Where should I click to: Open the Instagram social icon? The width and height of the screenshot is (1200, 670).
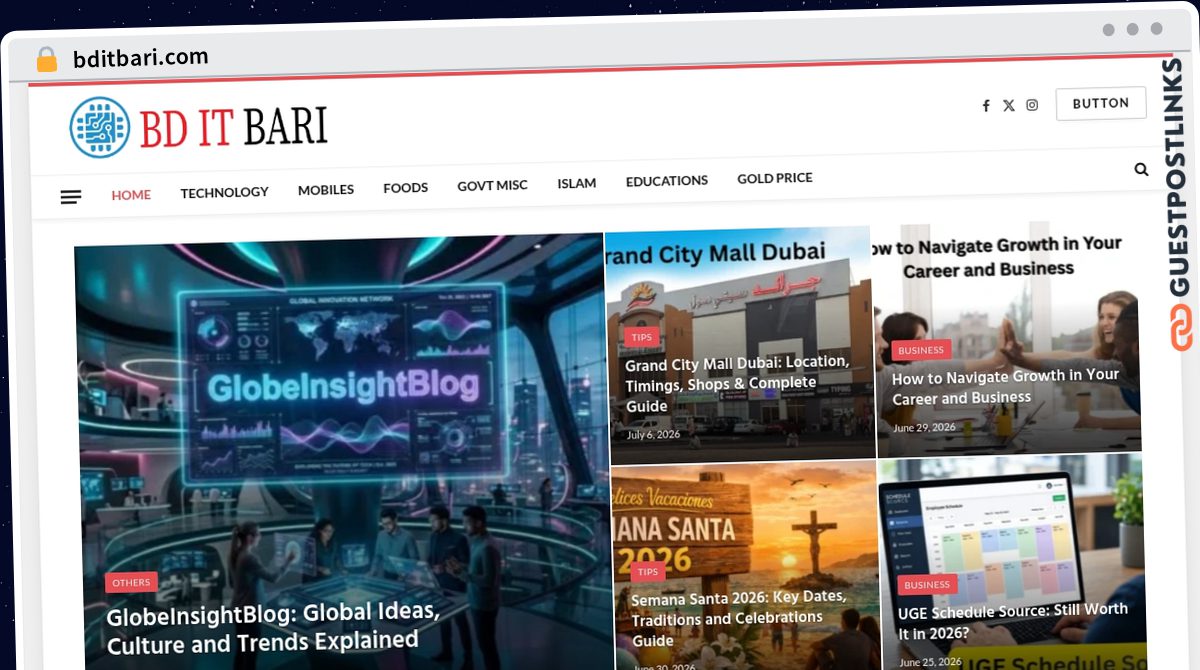[1032, 104]
